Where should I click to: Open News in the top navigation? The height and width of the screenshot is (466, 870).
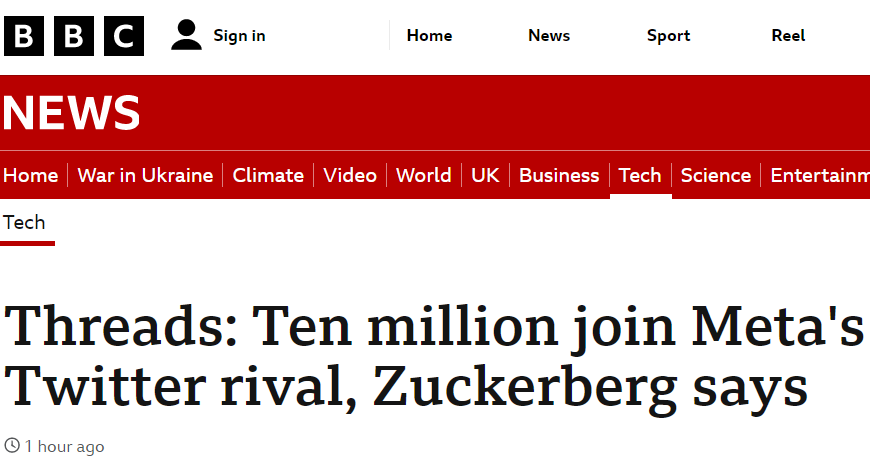coord(549,36)
